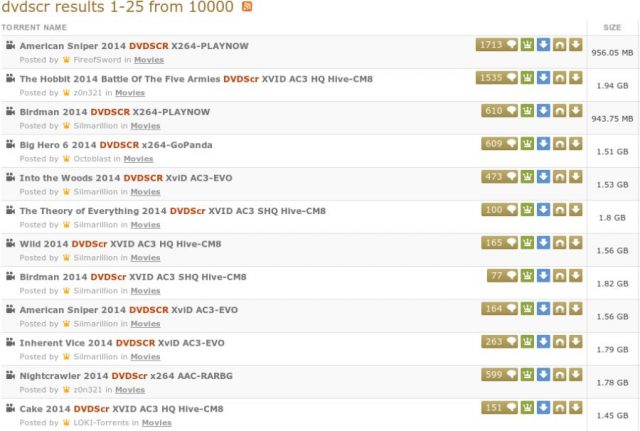Click torrent download arrow for Into the Woods
The width and height of the screenshot is (640, 431).
[576, 177]
